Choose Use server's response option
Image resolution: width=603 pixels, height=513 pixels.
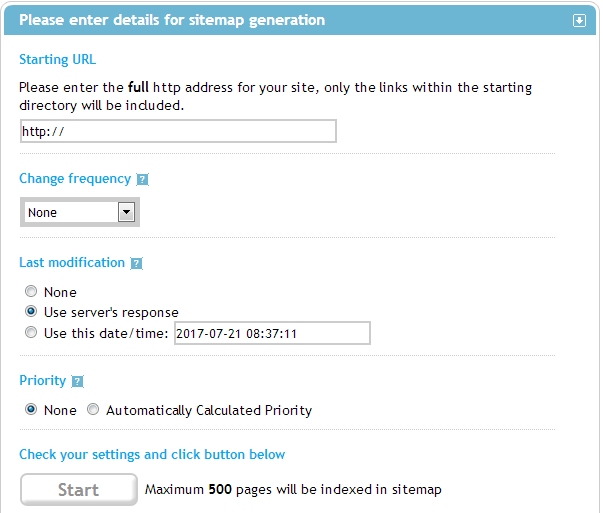(32, 312)
